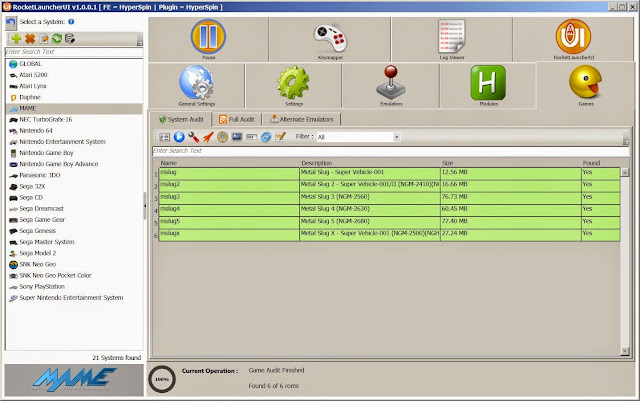Sort by the Description column header
This screenshot has width=640, height=401.
[370, 163]
